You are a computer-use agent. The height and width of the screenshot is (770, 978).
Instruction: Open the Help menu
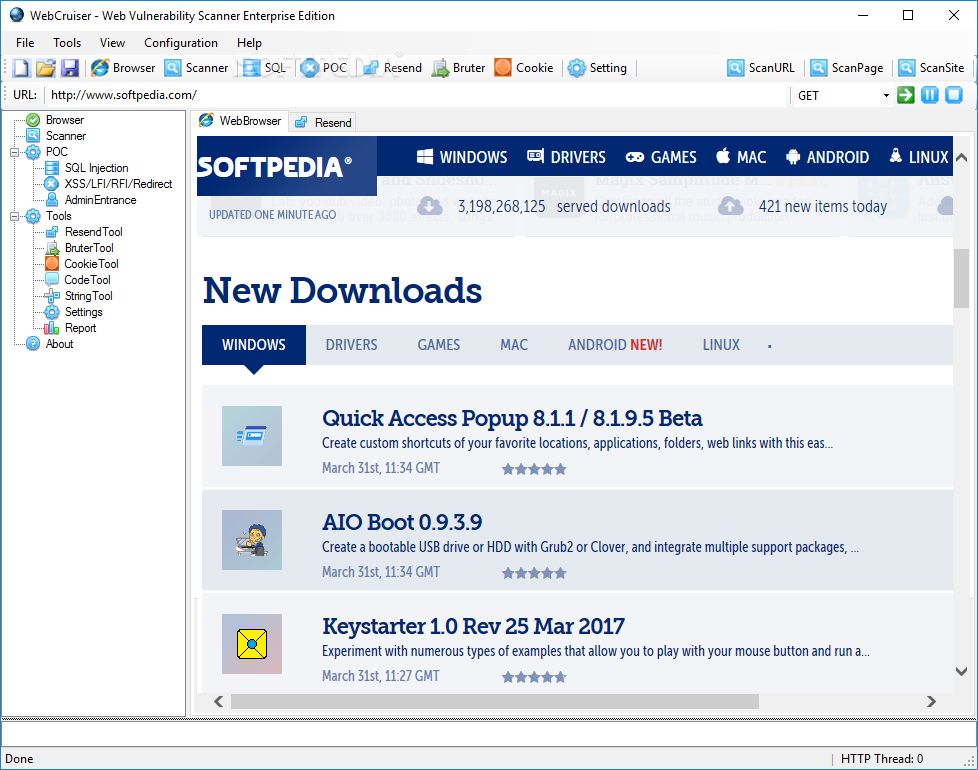point(249,43)
